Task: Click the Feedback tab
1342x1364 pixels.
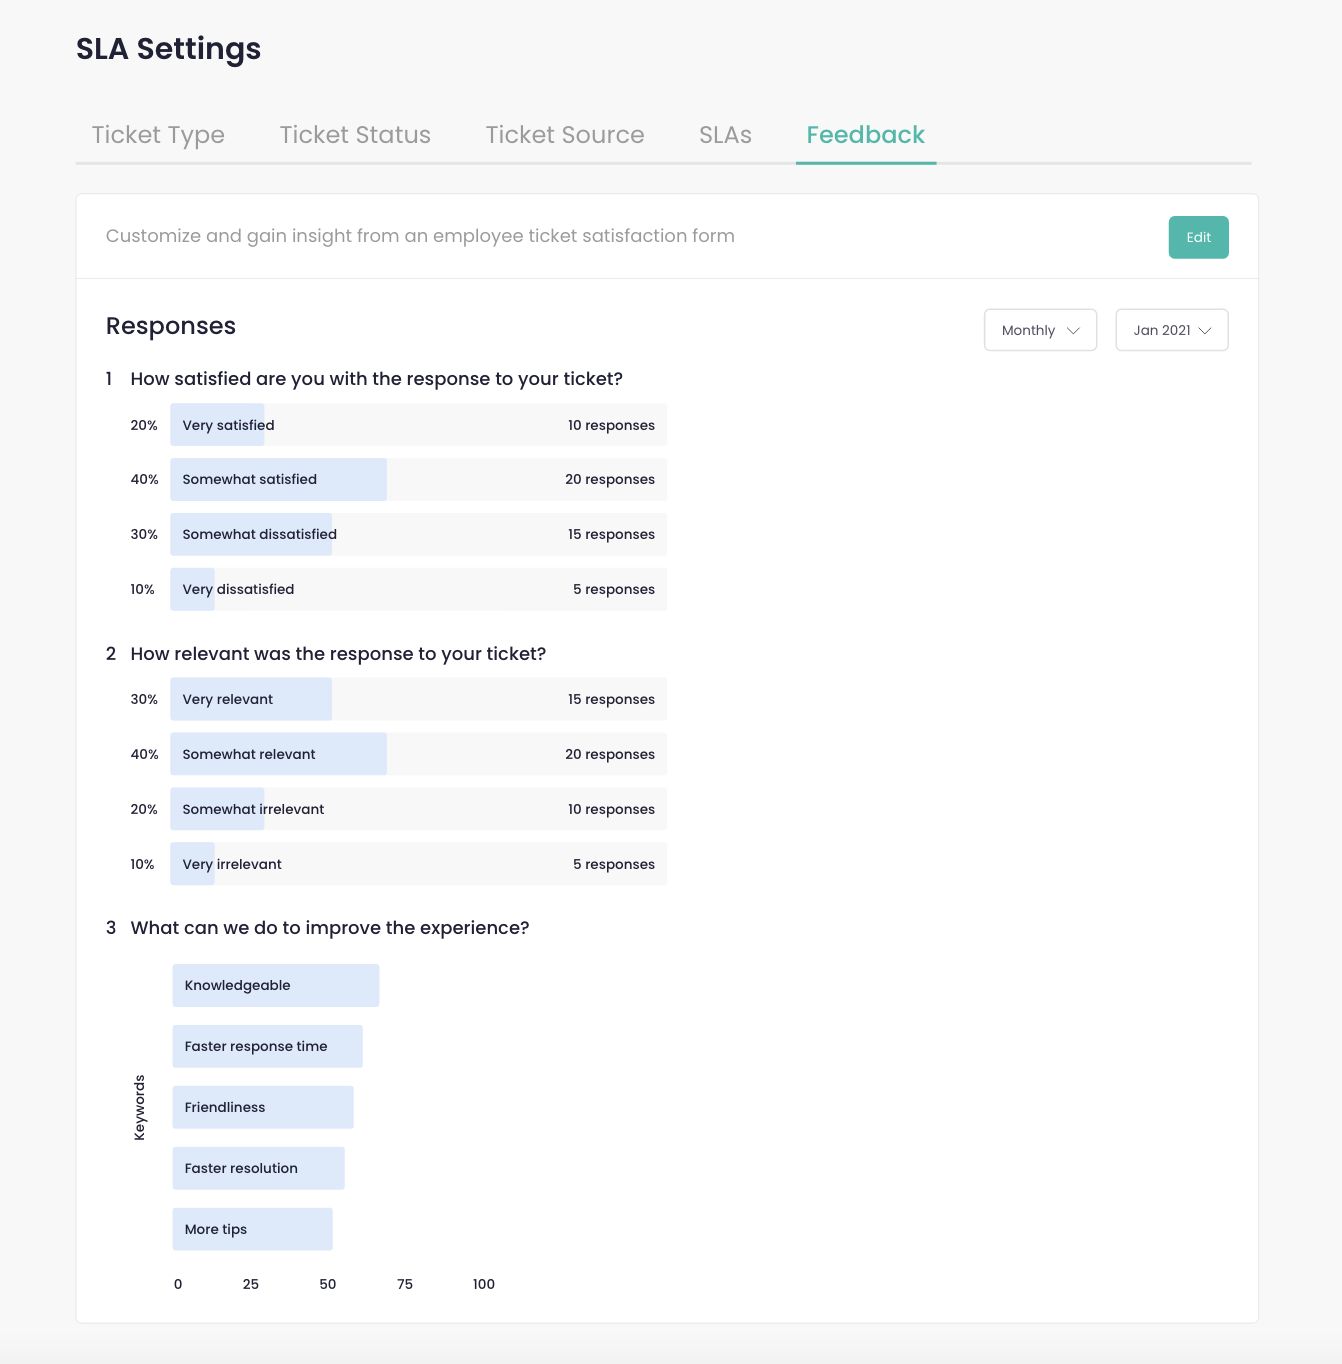Action: coord(865,135)
